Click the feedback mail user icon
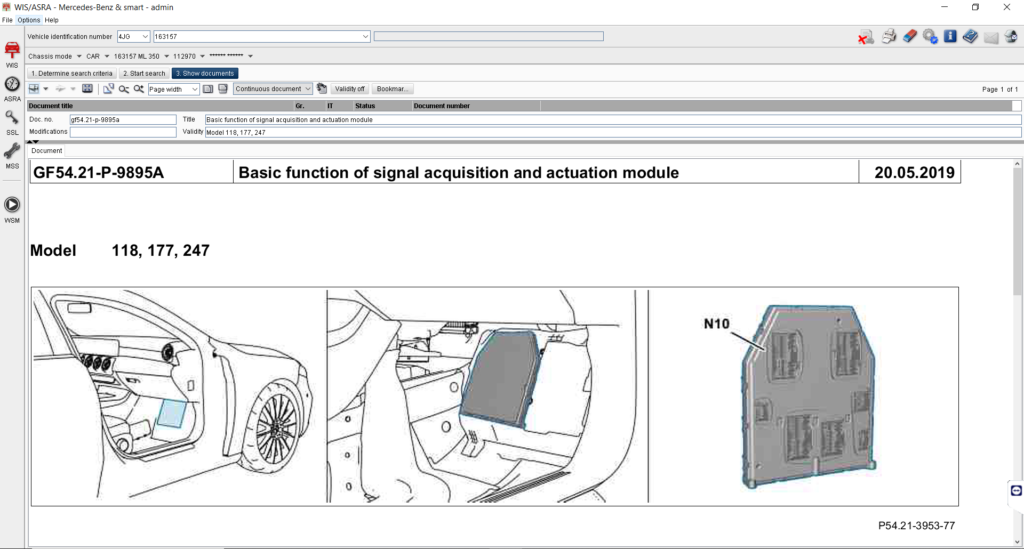Viewport: 1024px width, 549px height. [x=1011, y=37]
